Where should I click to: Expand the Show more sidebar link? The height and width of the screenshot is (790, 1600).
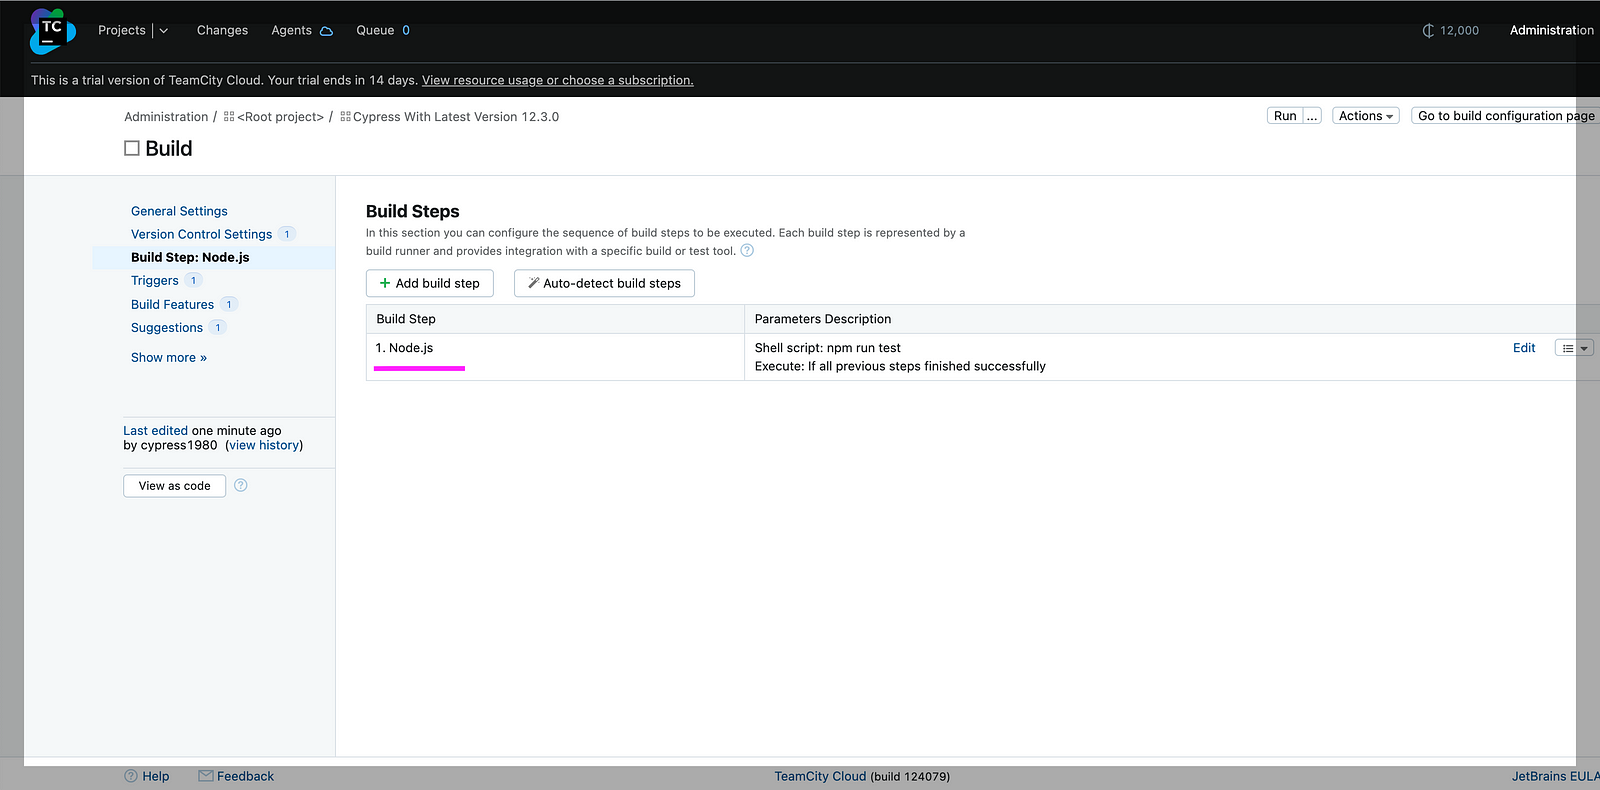pyautogui.click(x=169, y=358)
